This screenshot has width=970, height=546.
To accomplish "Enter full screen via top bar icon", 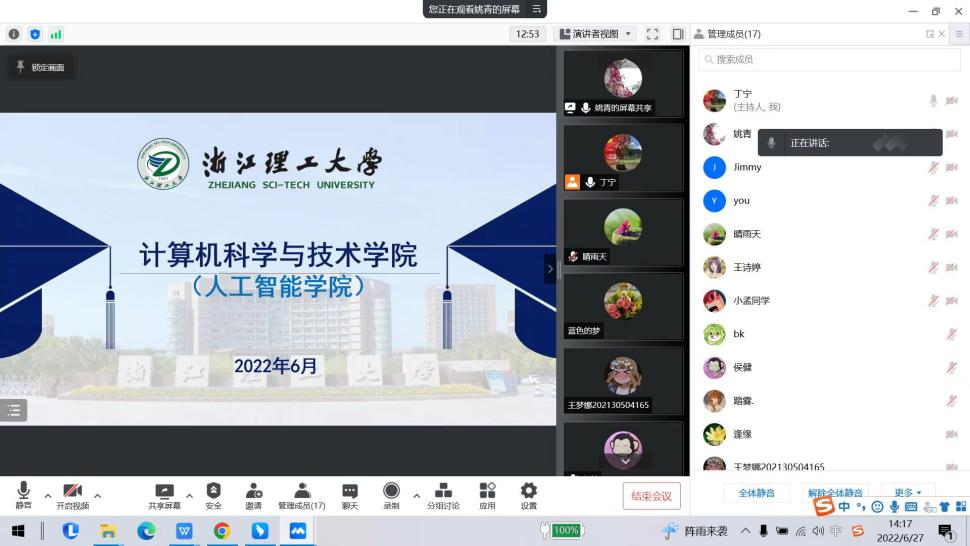I will (x=652, y=34).
